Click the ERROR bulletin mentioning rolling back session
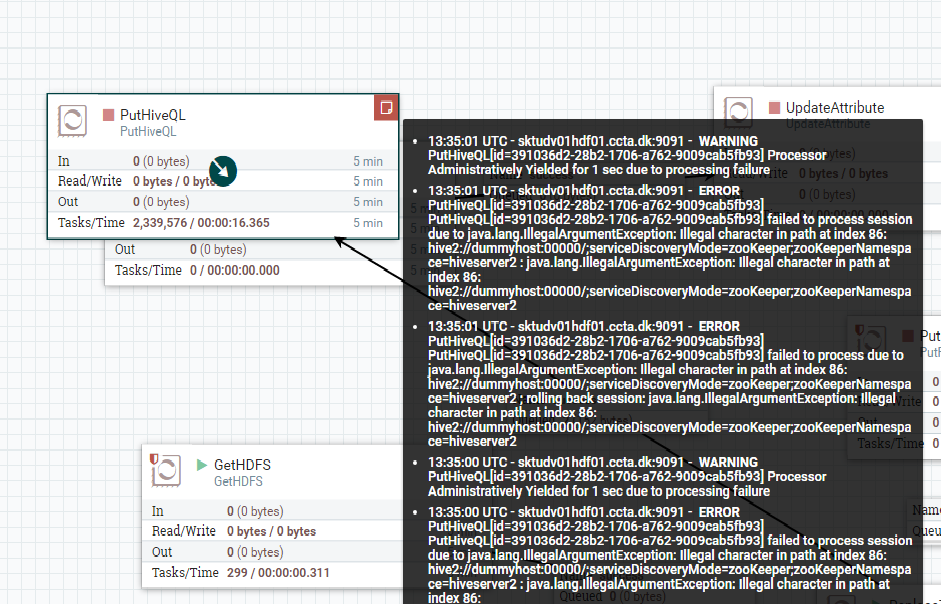 [669, 384]
